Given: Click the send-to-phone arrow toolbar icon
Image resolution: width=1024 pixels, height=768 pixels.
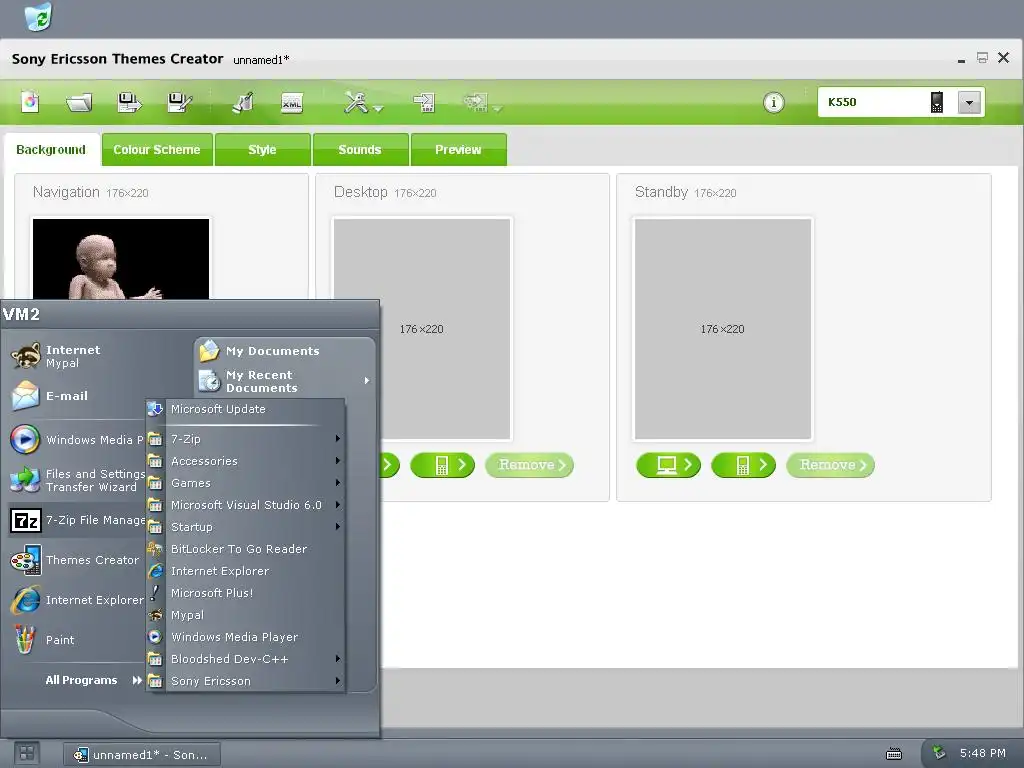Looking at the screenshot, I should [424, 103].
